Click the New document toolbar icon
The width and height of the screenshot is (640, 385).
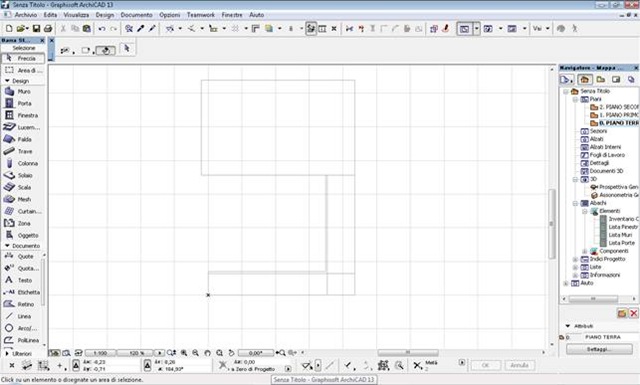[9, 29]
